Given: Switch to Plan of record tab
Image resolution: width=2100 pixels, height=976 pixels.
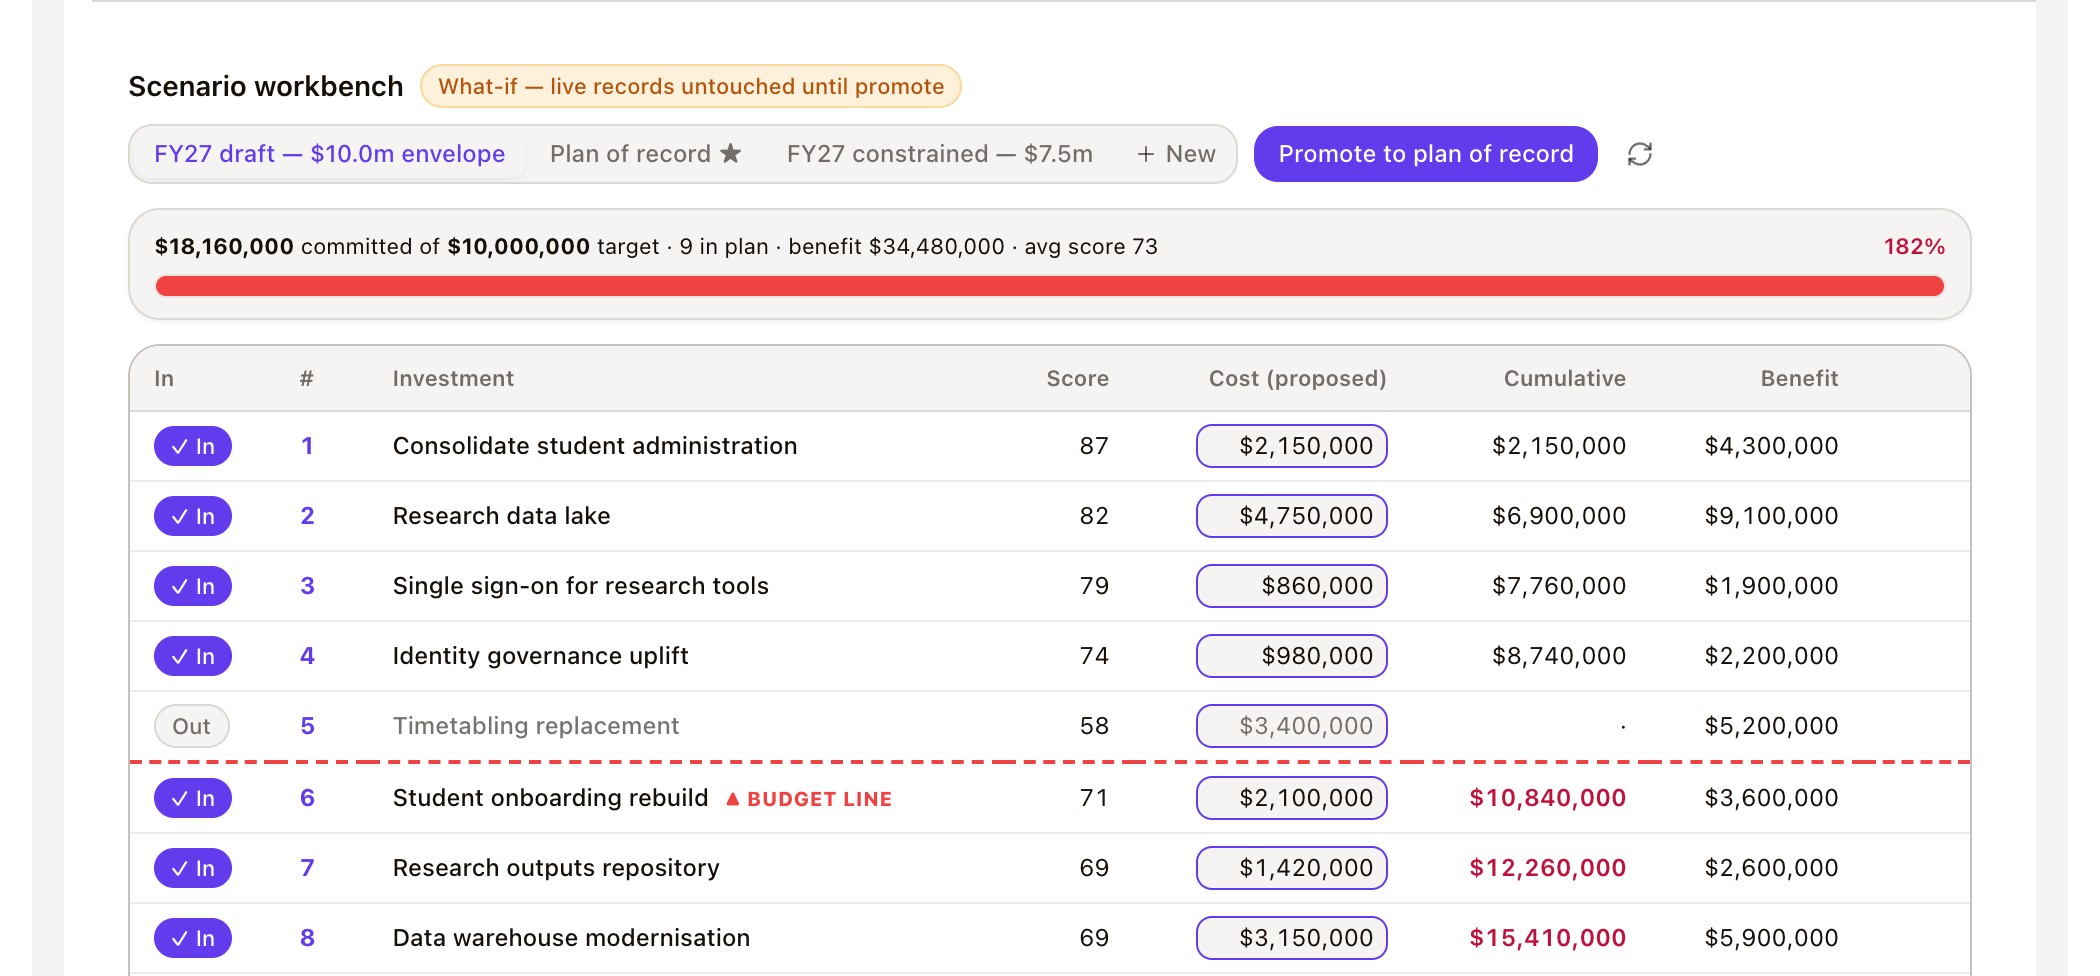Looking at the screenshot, I should point(645,154).
